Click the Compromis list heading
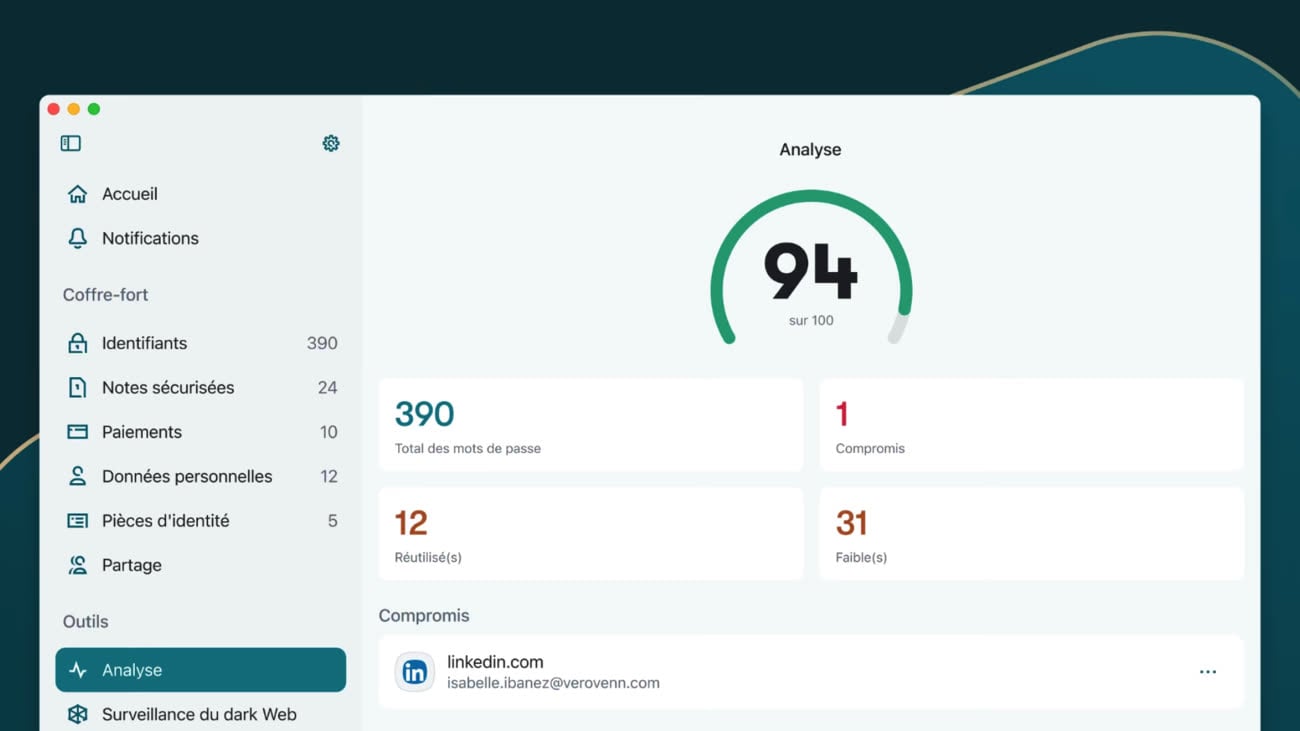The image size is (1300, 731). [424, 616]
